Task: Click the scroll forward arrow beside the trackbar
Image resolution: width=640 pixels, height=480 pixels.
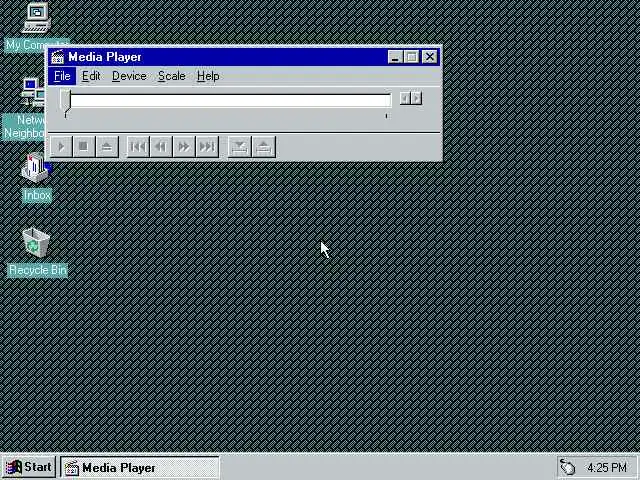Action: [416, 98]
